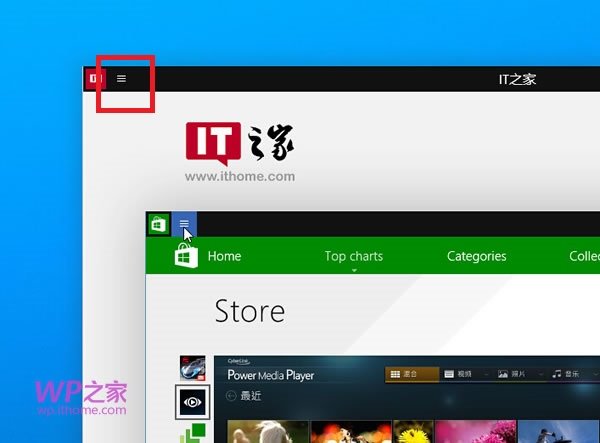Open hamburger menu in IT之家 window title bar
This screenshot has height=443, width=600.
click(121, 78)
